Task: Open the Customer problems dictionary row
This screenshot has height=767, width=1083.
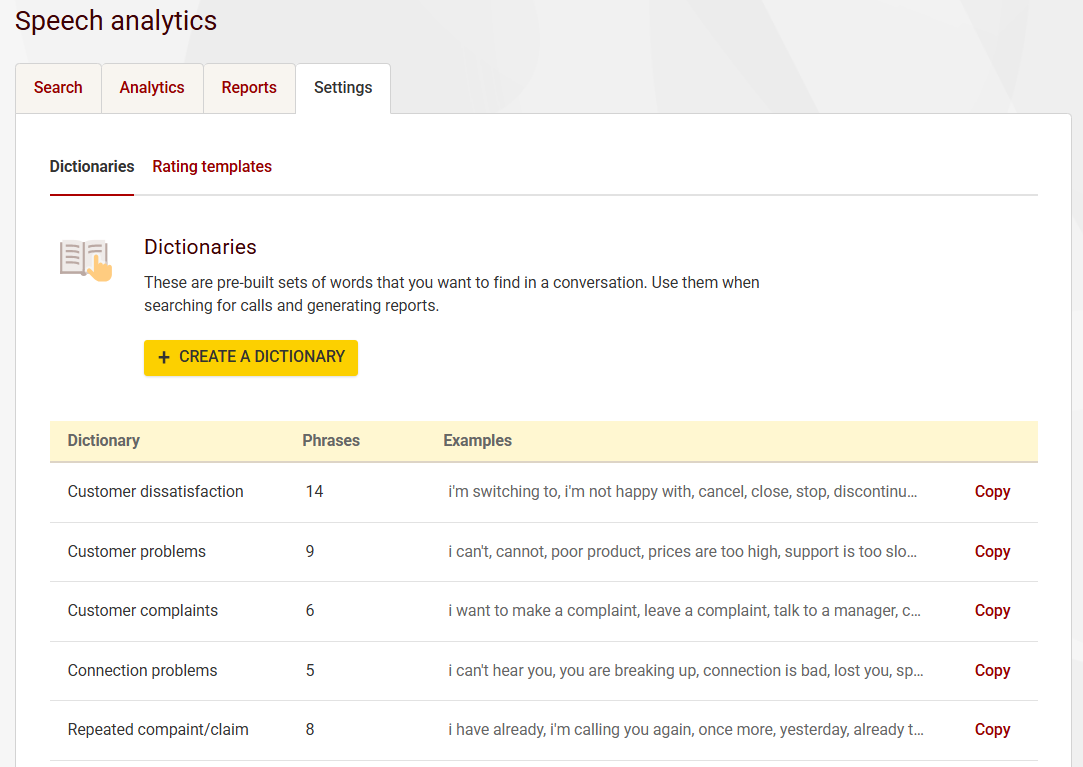Action: (x=137, y=552)
